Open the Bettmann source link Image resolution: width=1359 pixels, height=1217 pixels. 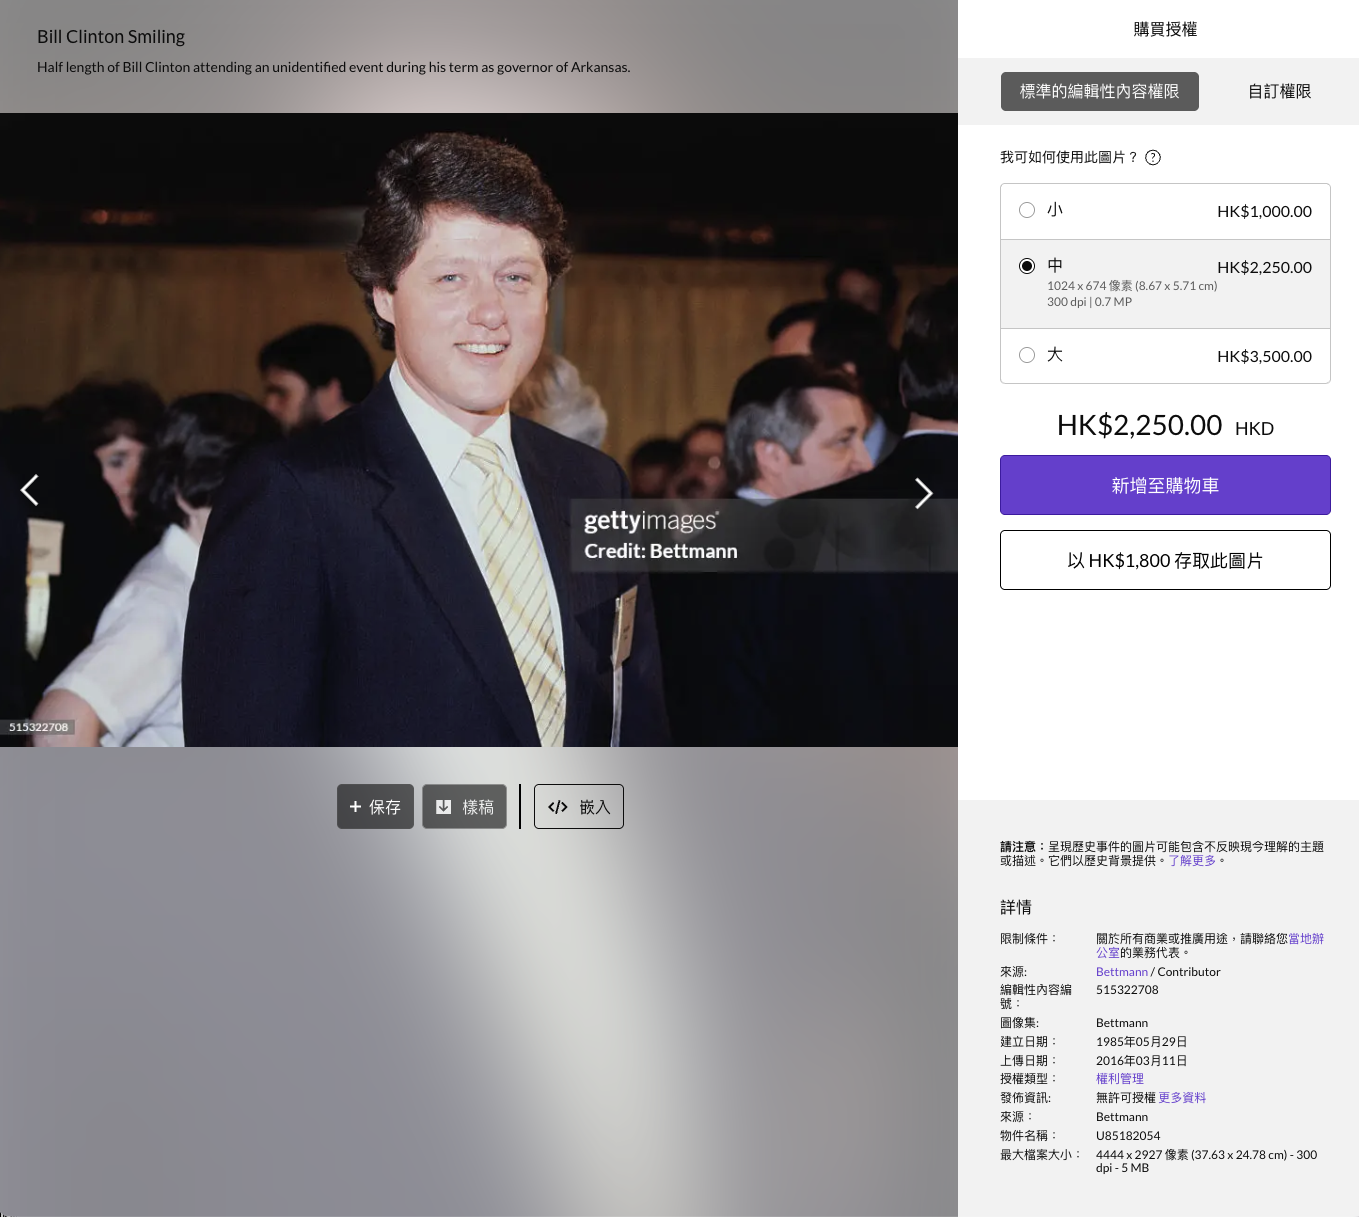(x=1121, y=972)
